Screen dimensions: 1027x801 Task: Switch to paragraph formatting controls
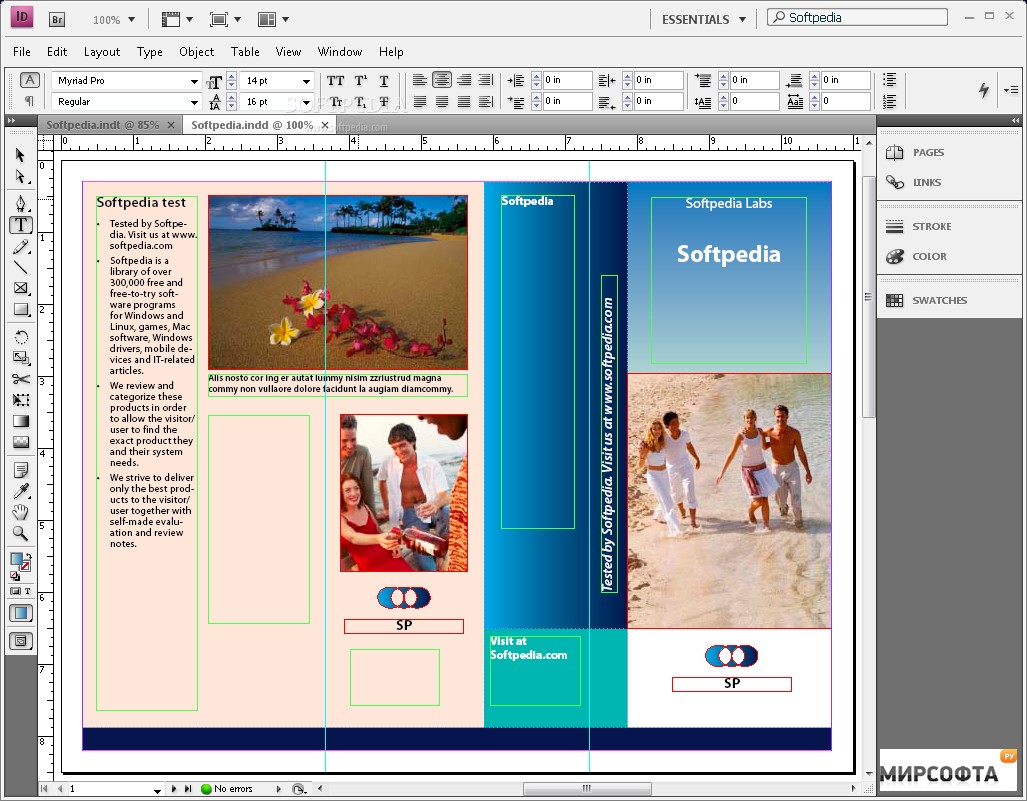[x=29, y=101]
